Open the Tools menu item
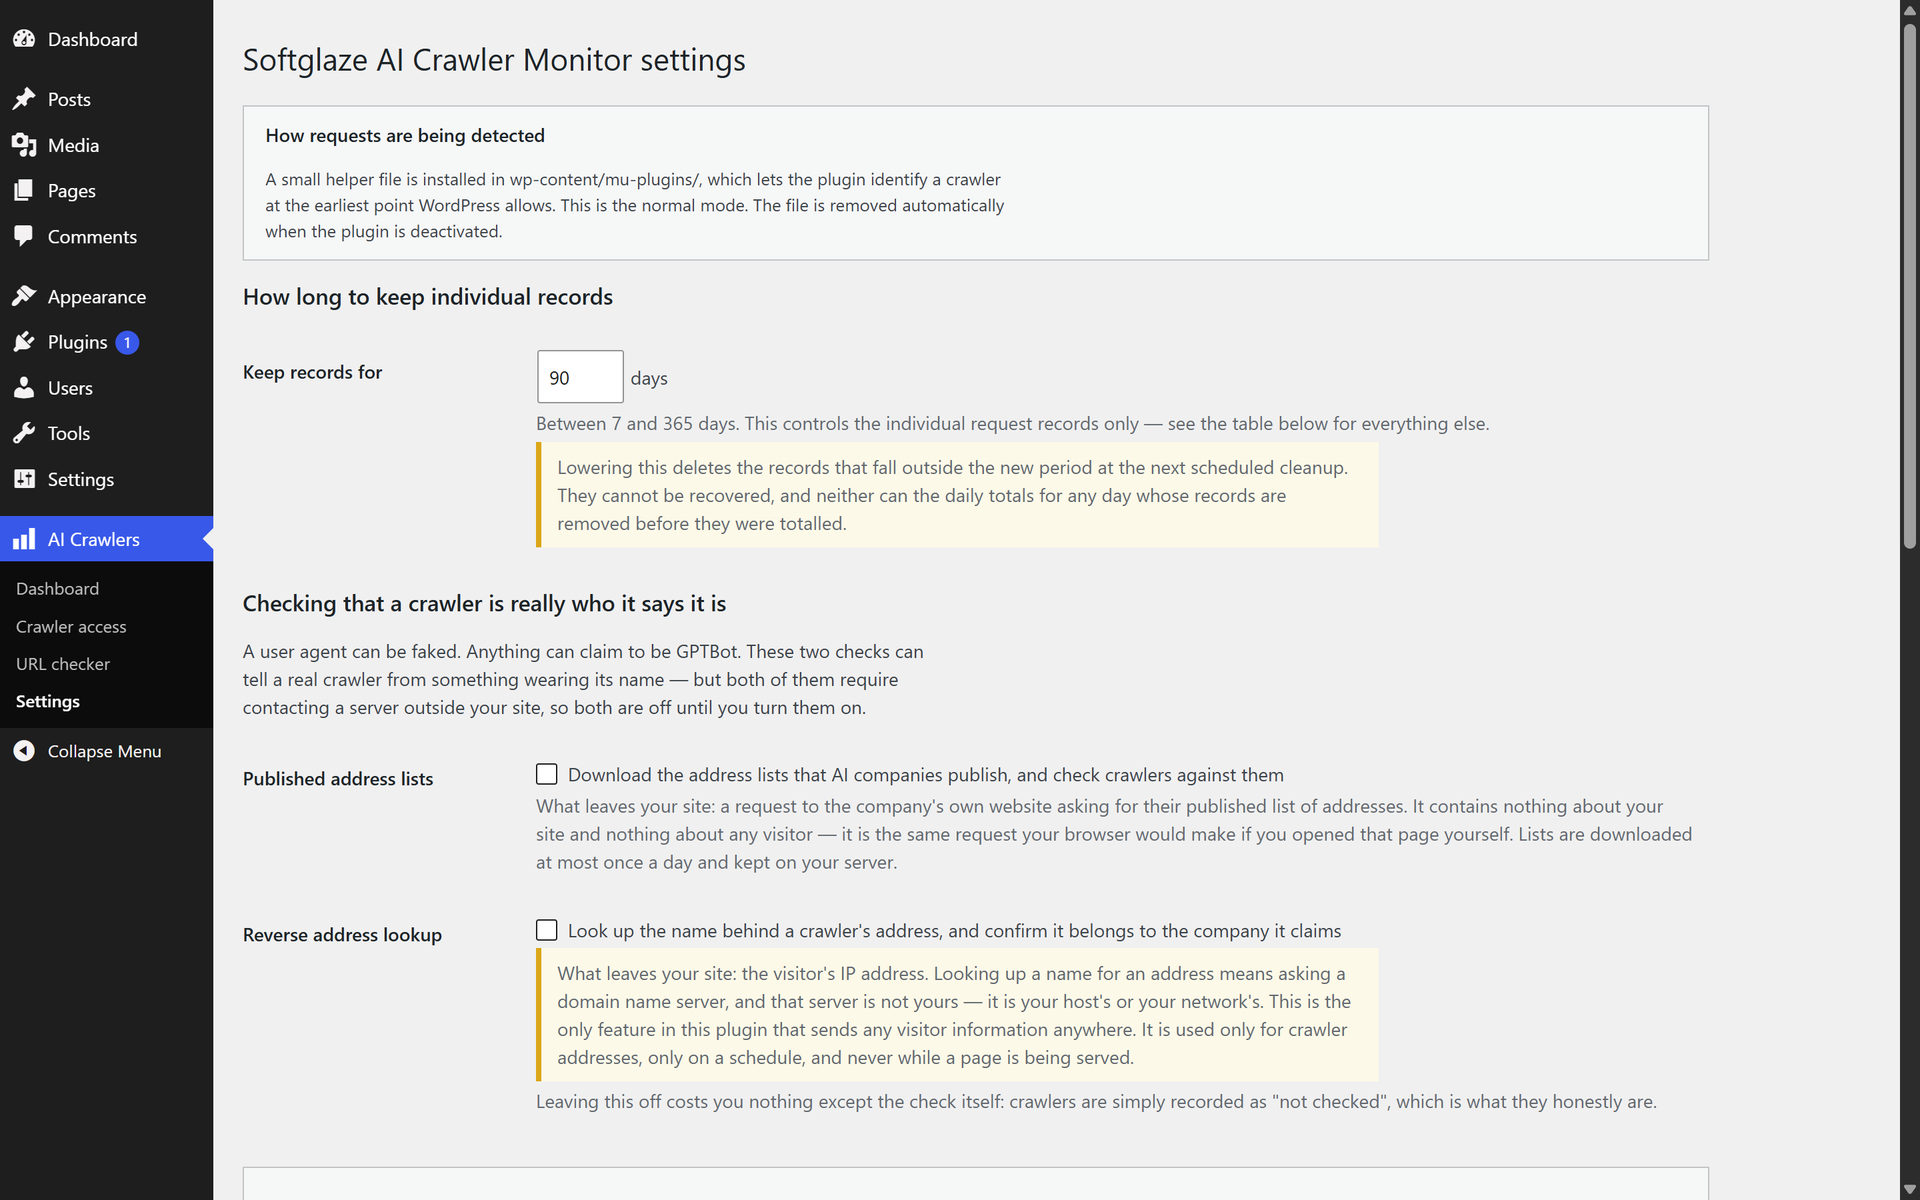 106,433
